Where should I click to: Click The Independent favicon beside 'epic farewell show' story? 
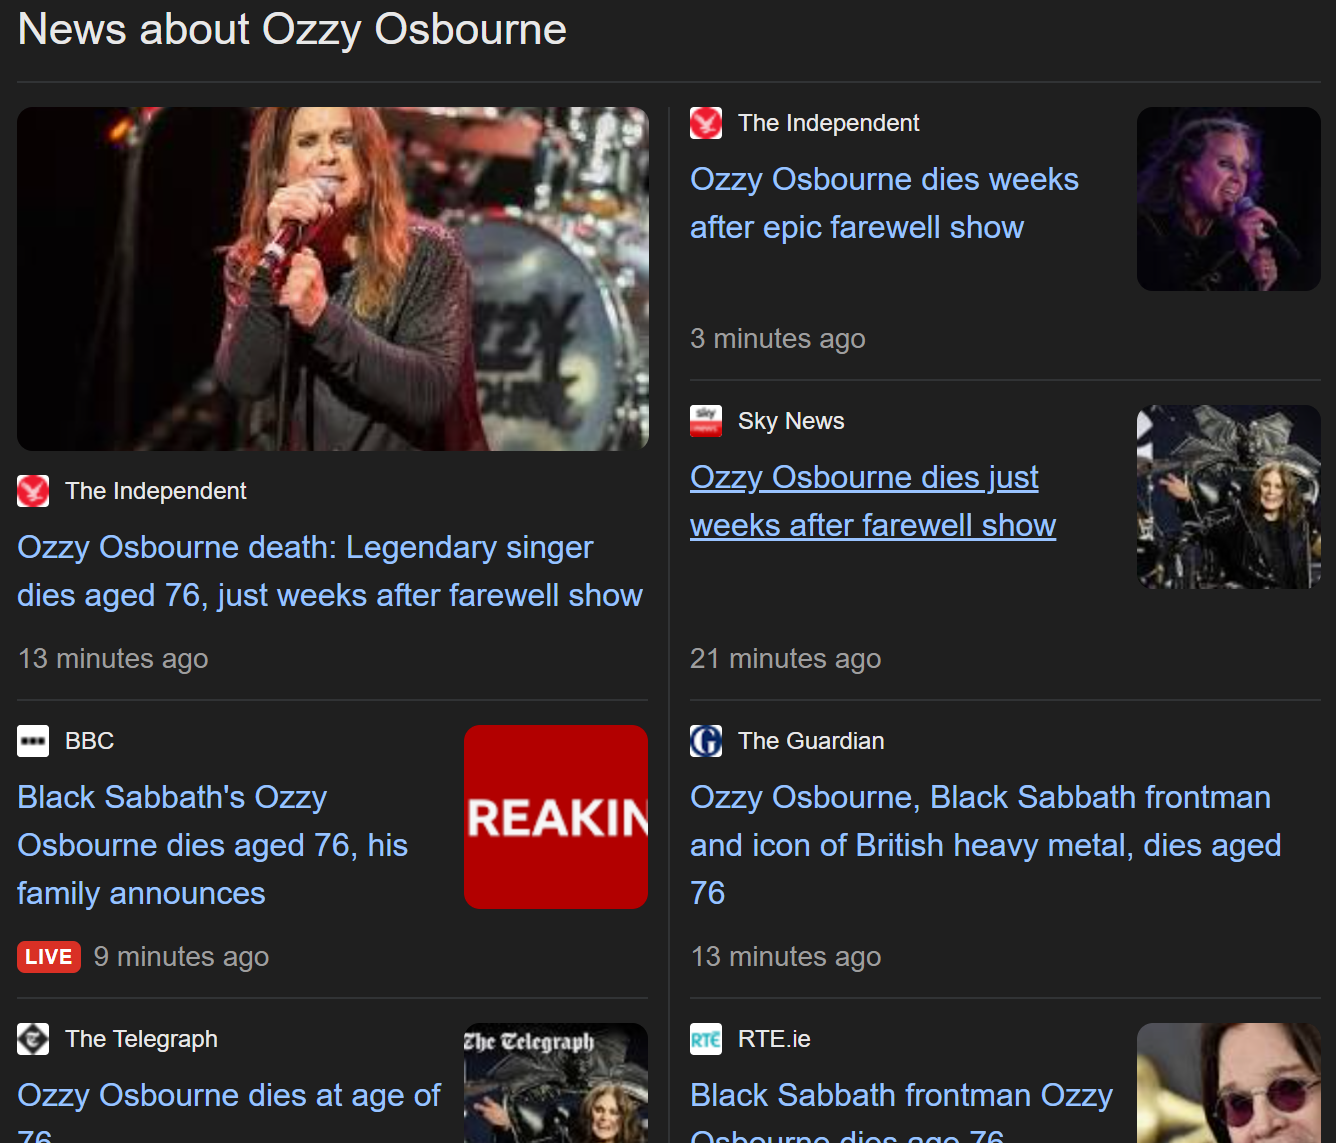pos(706,123)
